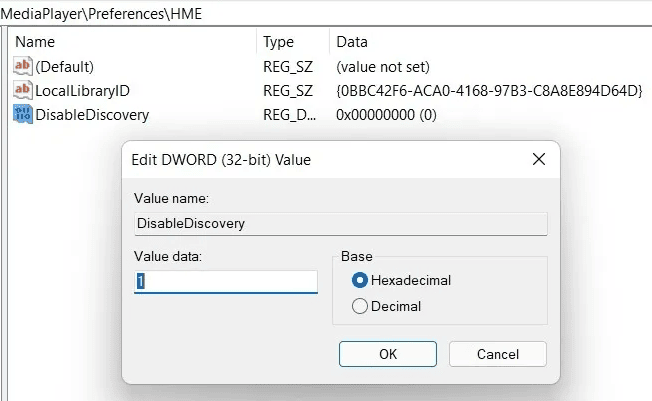The image size is (652, 401).
Task: Click into the Value data text box
Action: (226, 282)
